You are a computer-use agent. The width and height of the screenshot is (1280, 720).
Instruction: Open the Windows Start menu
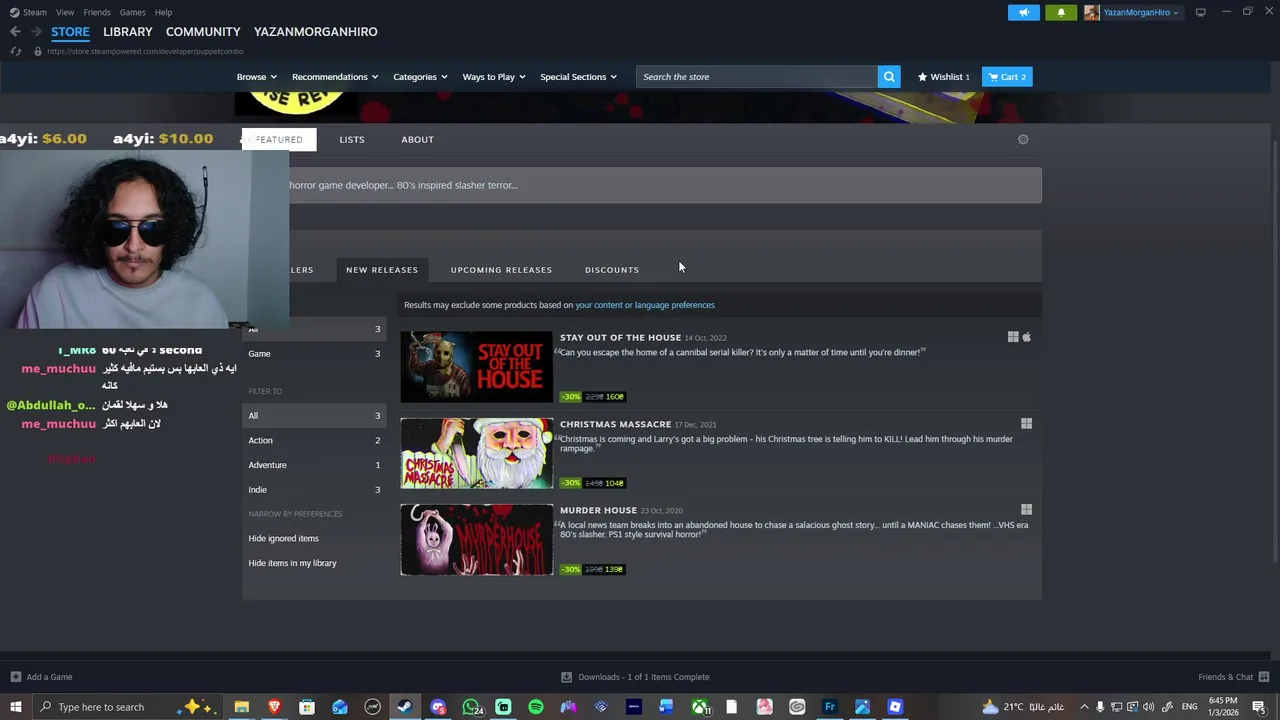[15, 707]
